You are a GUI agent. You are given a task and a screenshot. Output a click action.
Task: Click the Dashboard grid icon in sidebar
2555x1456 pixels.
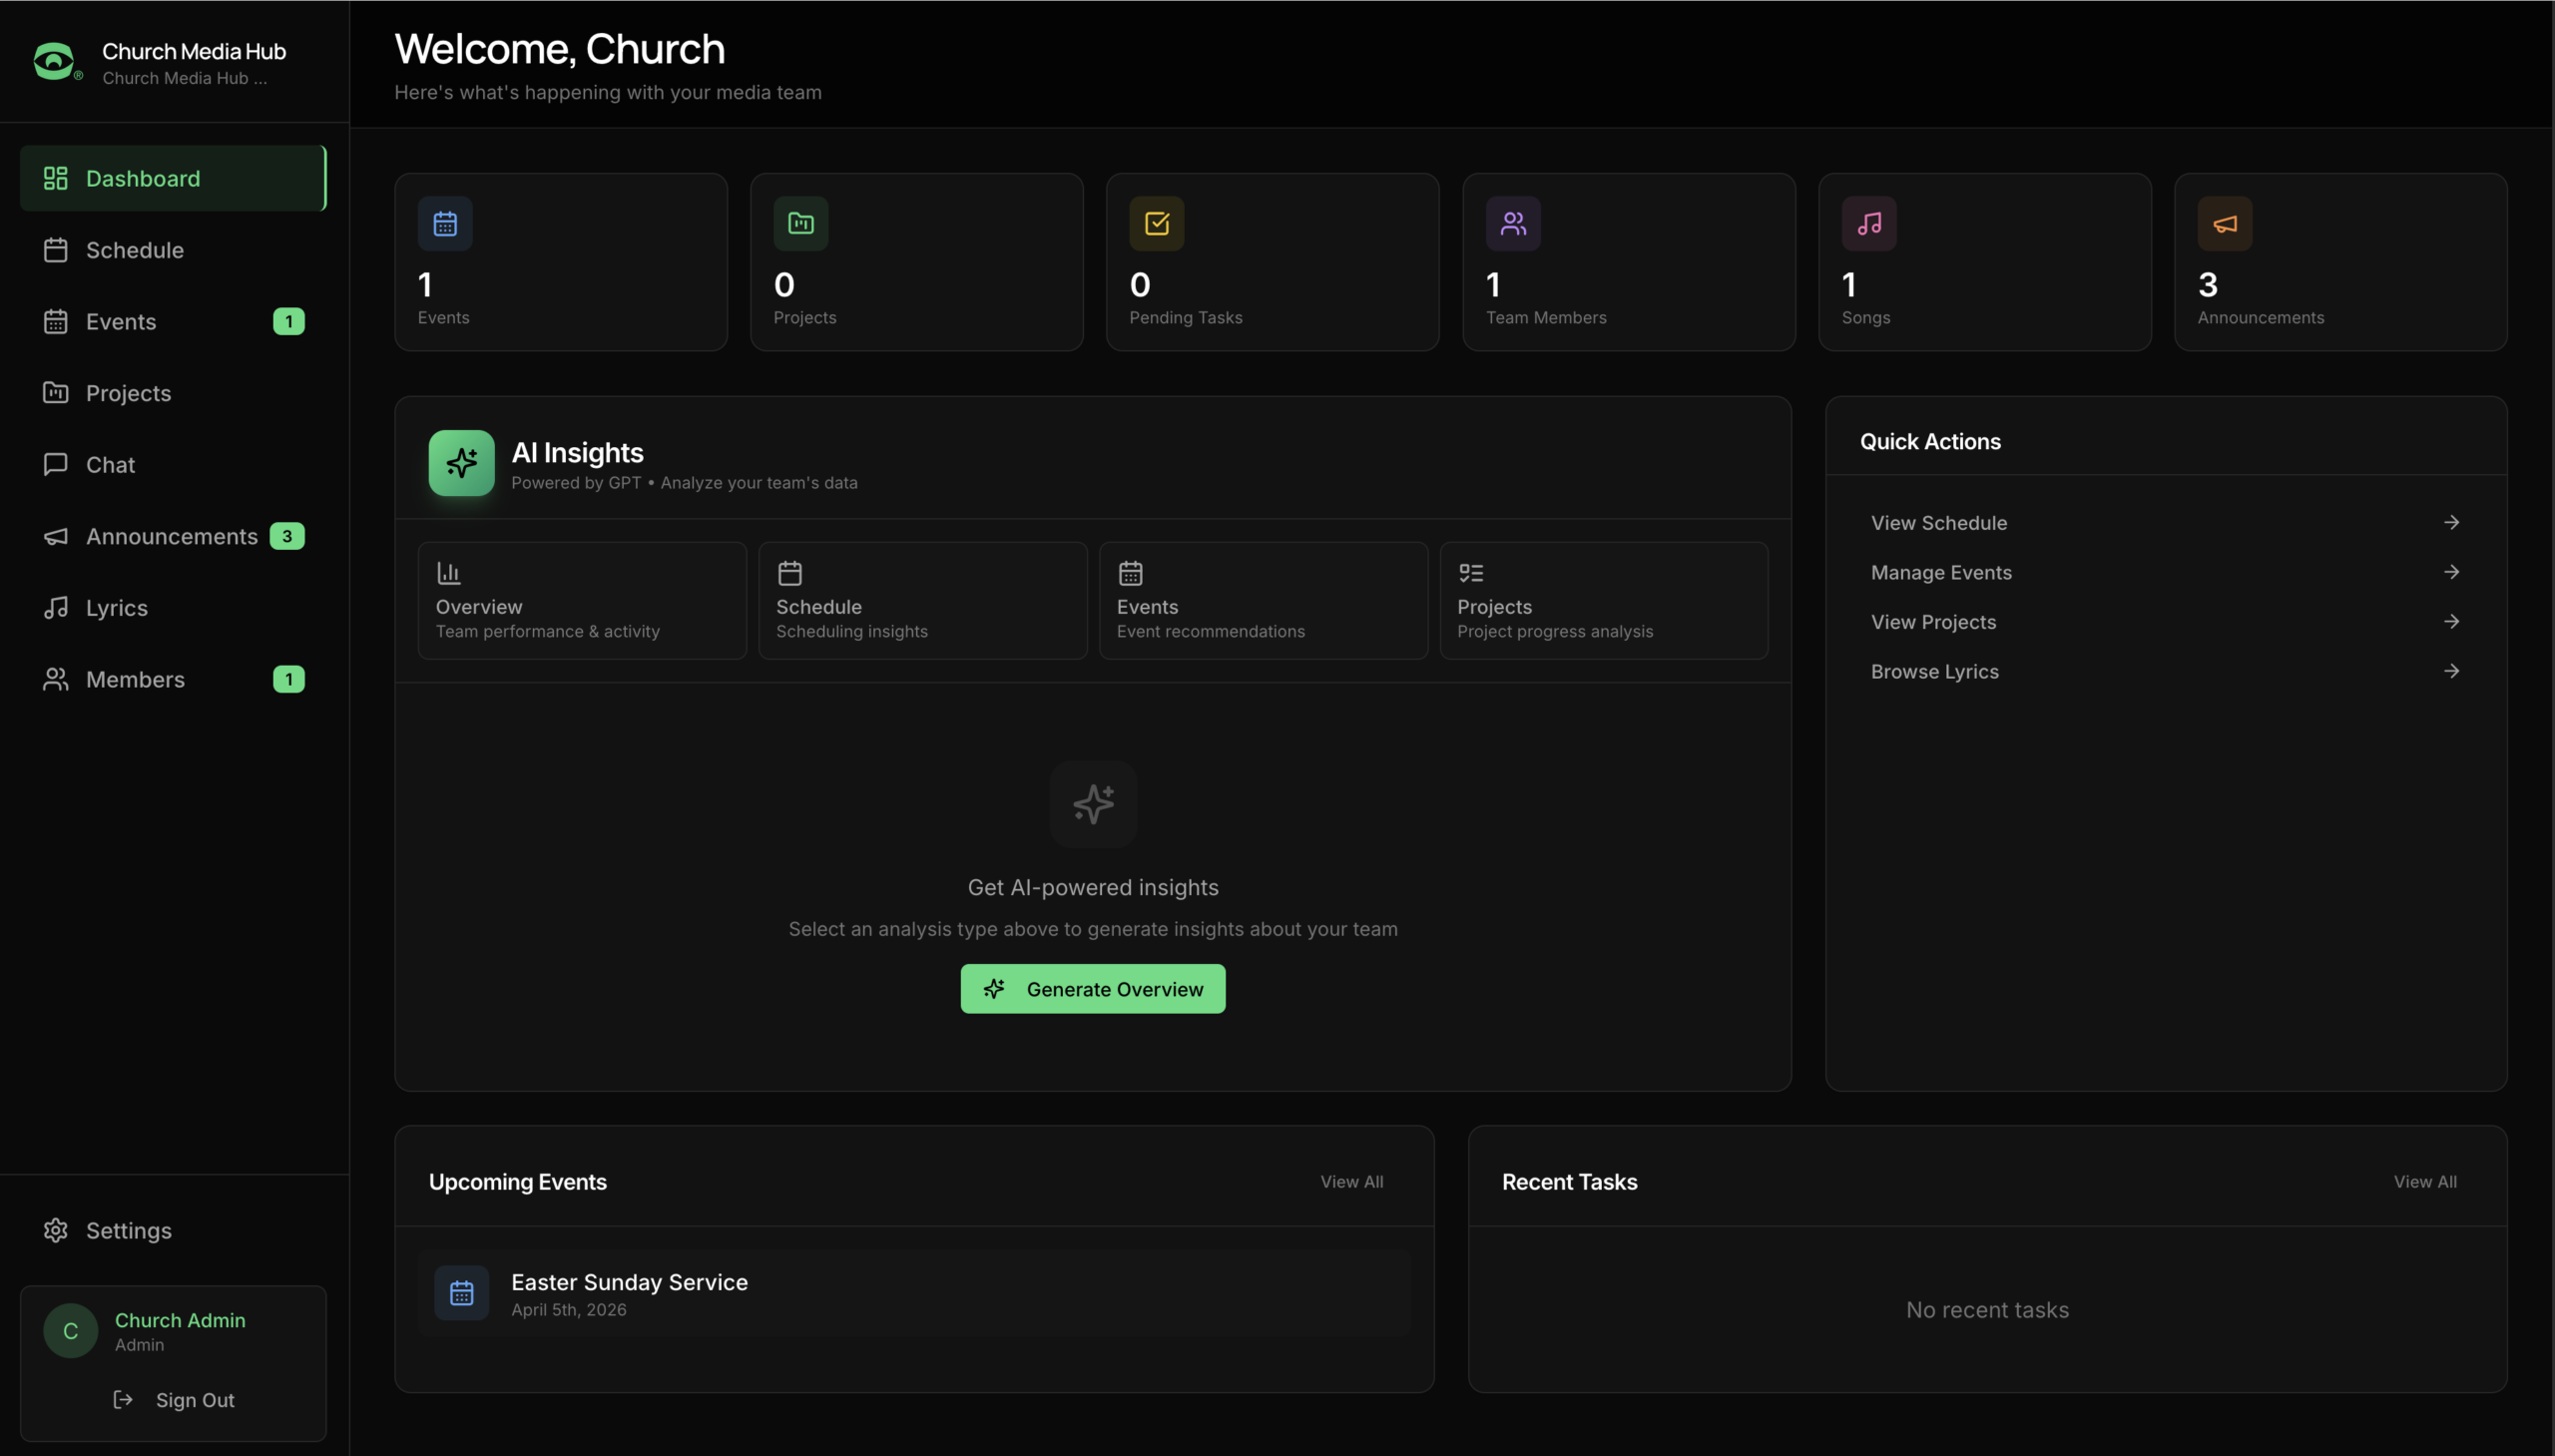pyautogui.click(x=56, y=178)
